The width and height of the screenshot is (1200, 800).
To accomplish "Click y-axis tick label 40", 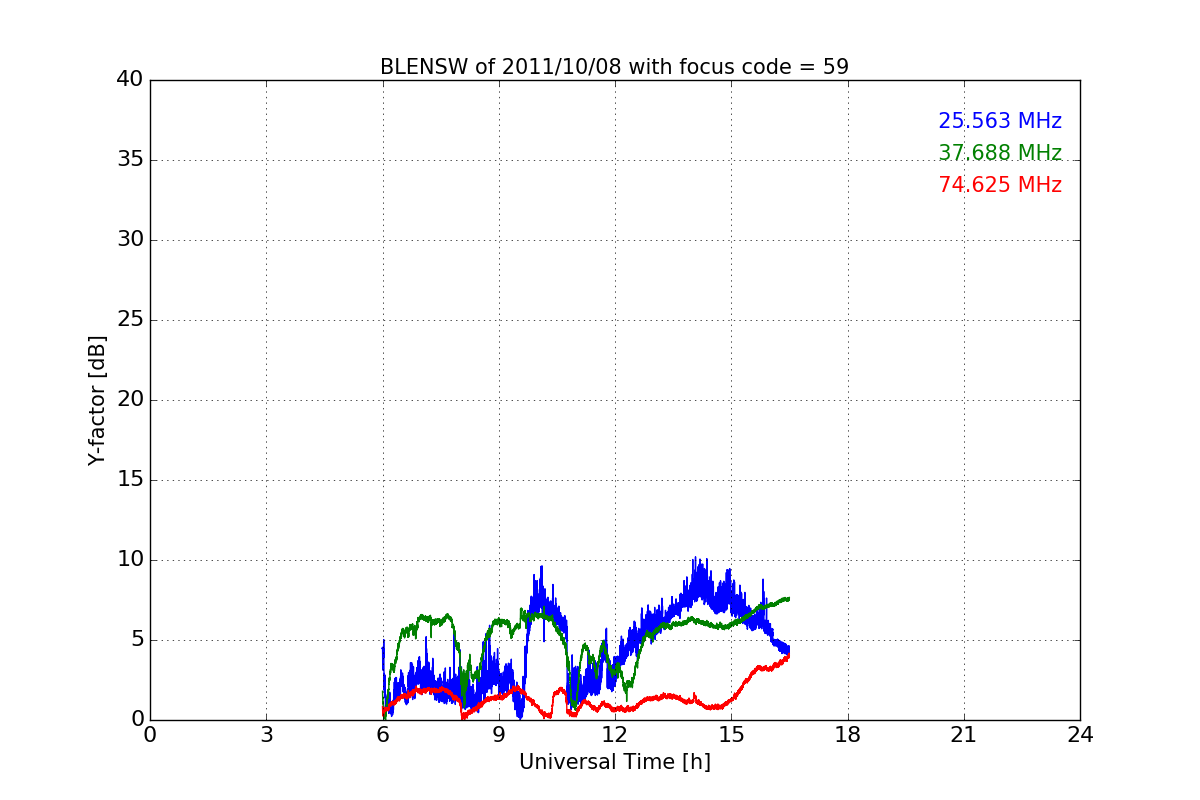I will pos(130,80).
